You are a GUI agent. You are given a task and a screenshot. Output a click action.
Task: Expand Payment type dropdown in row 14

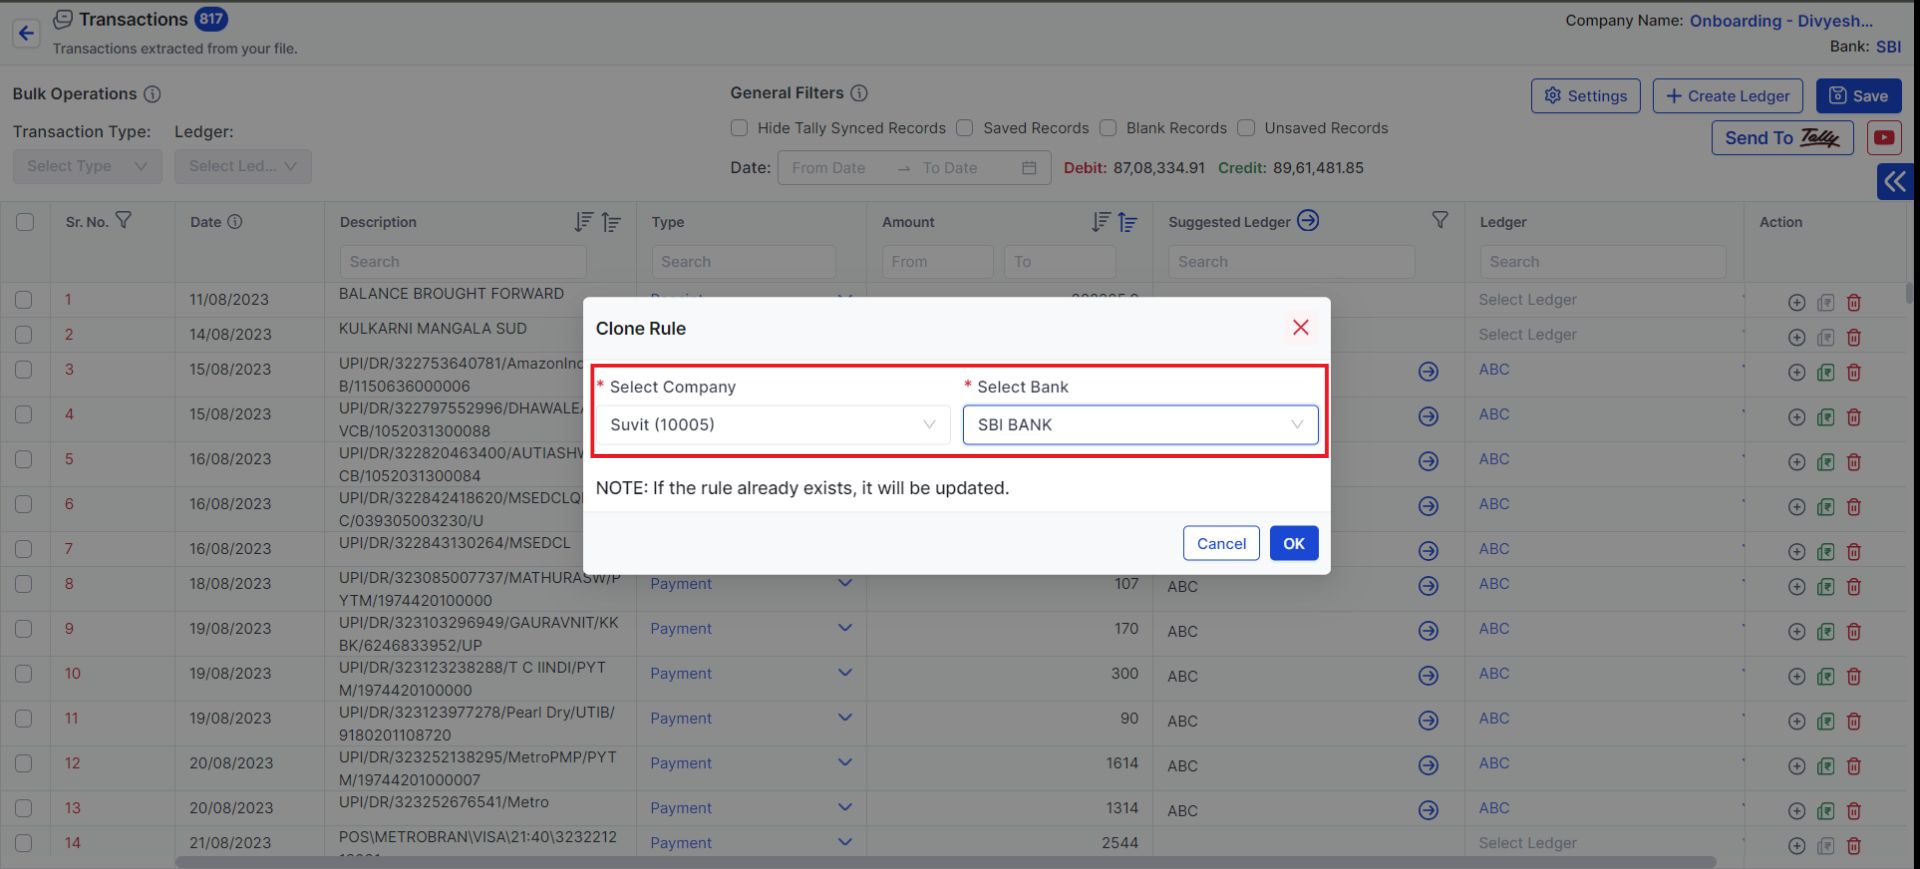[x=845, y=843]
